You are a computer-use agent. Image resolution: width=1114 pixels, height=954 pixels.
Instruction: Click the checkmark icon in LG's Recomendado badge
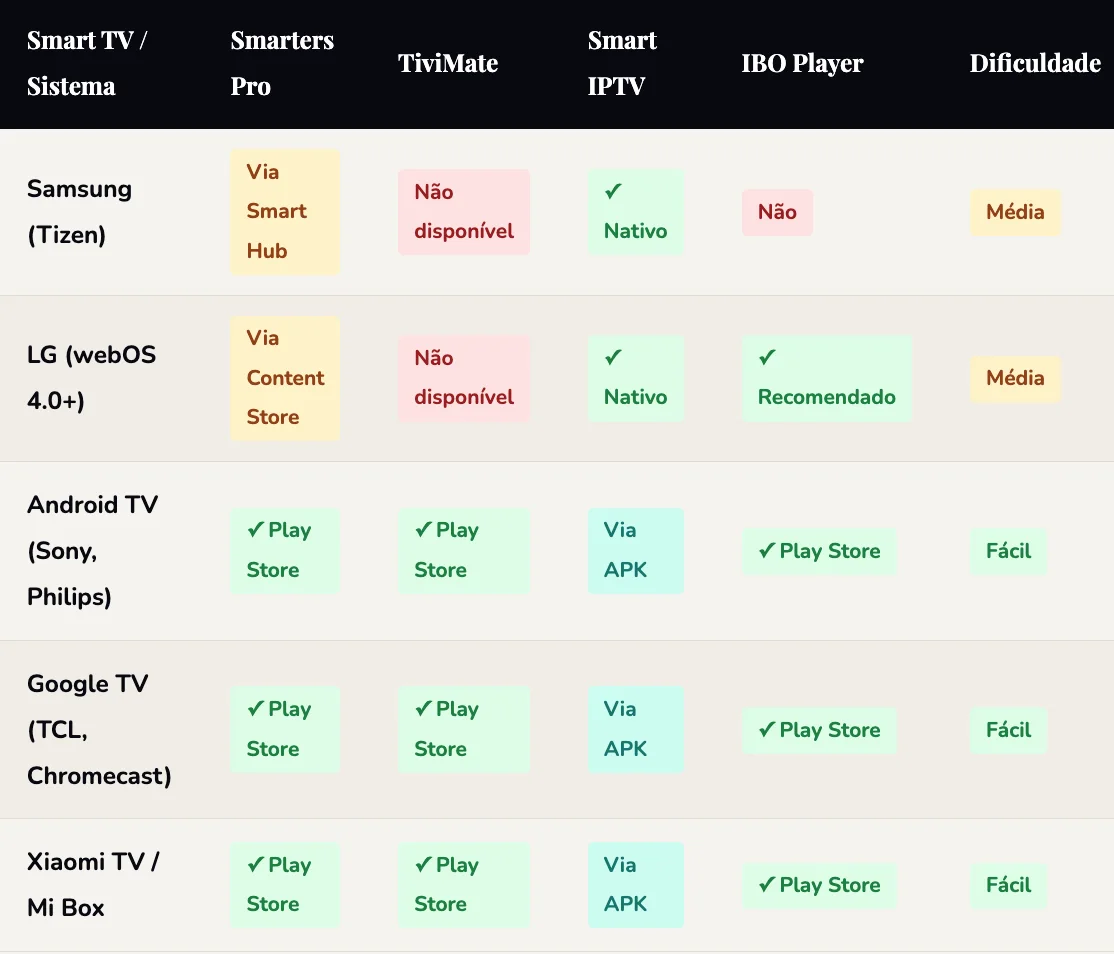click(768, 358)
